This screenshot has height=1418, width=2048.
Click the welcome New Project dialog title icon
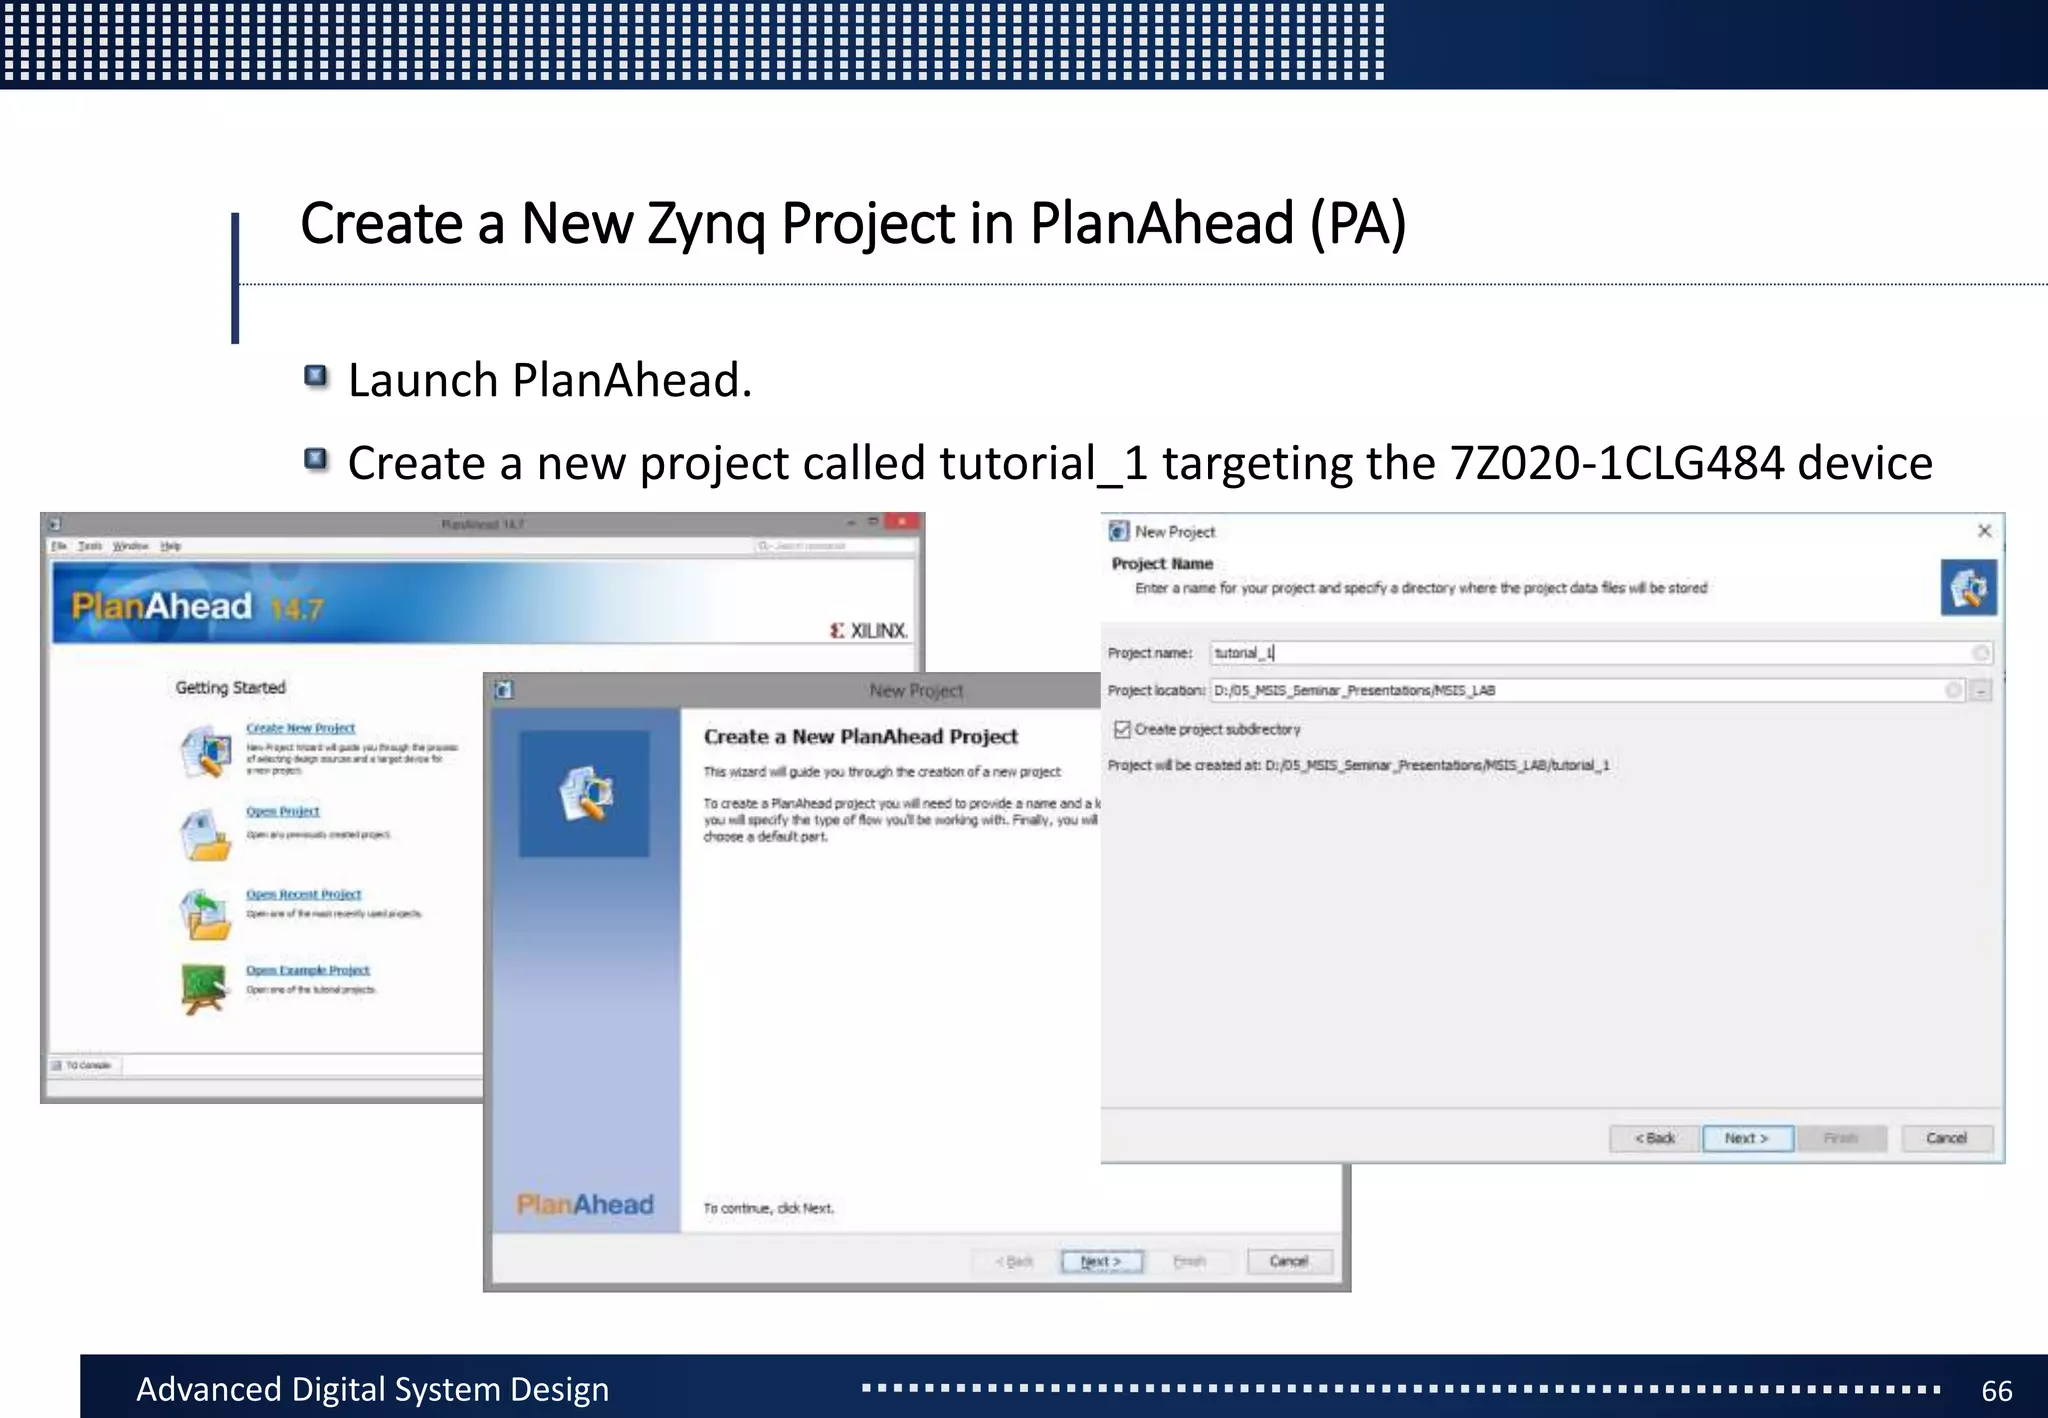[504, 690]
